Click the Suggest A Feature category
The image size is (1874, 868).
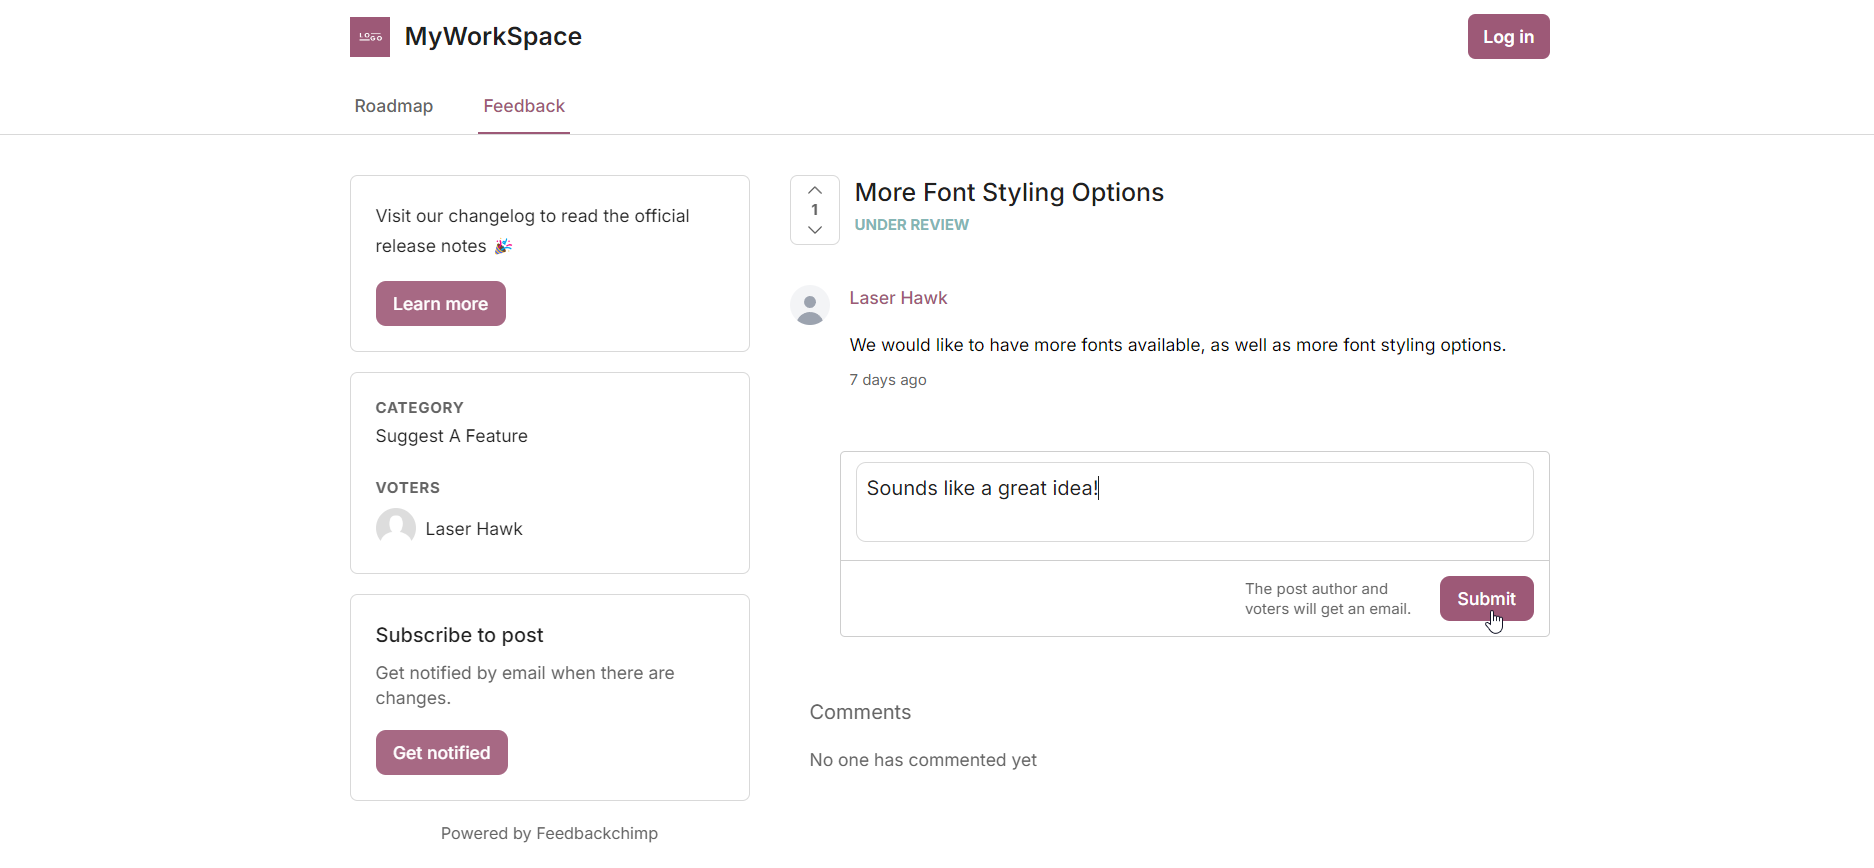click(x=452, y=436)
